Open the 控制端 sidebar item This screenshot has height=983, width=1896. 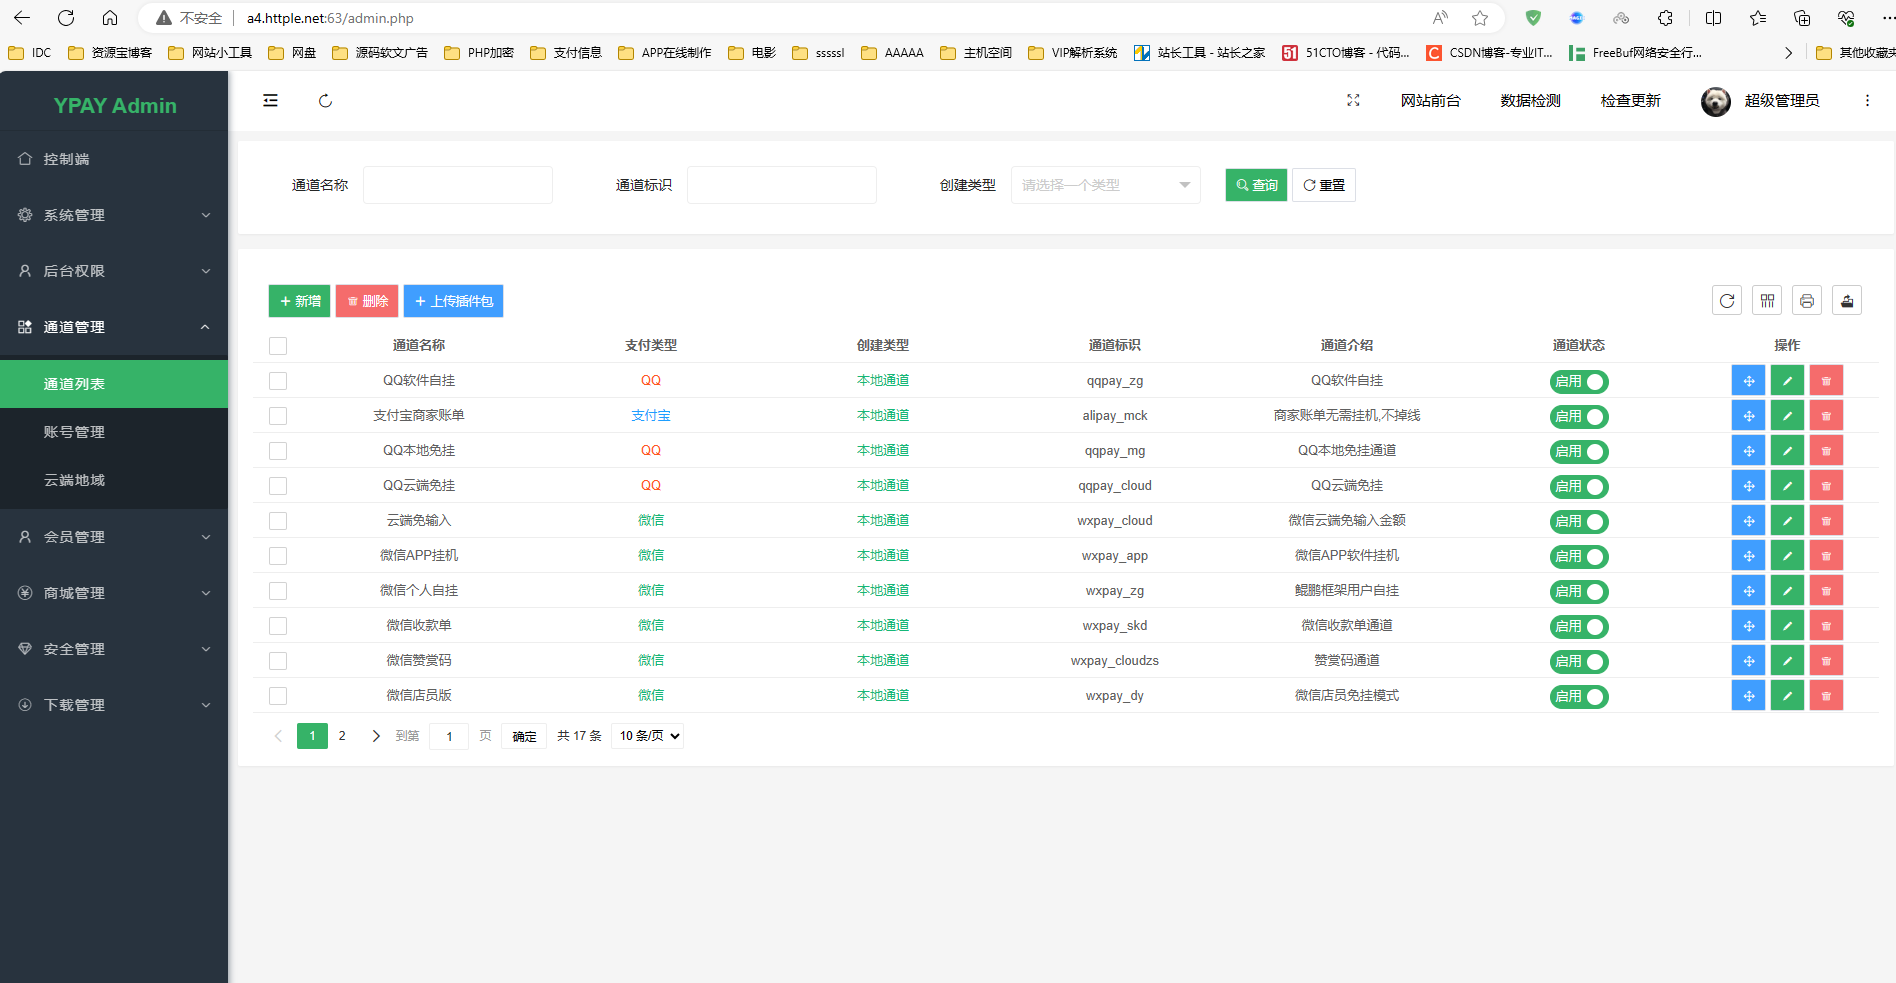tap(114, 159)
